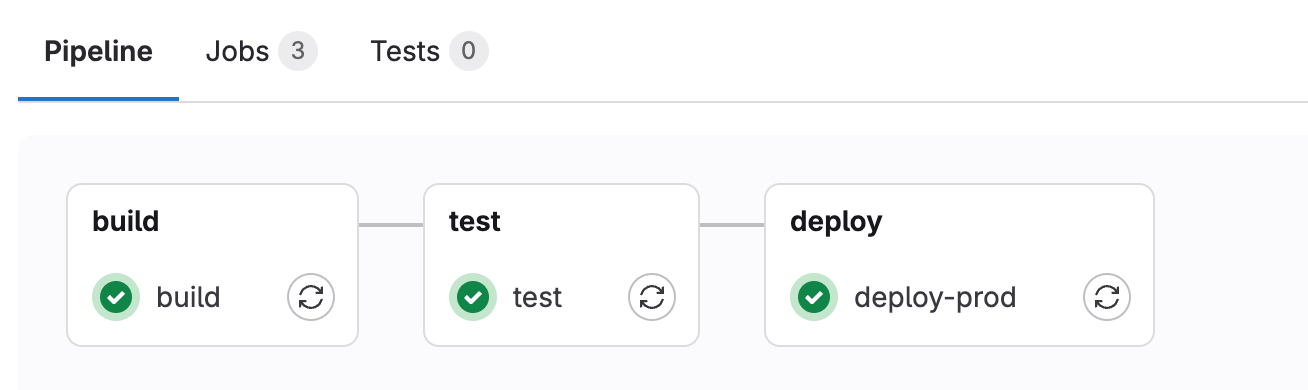Select the deploy stage title
Screen dimensions: 1308x390
(836, 222)
